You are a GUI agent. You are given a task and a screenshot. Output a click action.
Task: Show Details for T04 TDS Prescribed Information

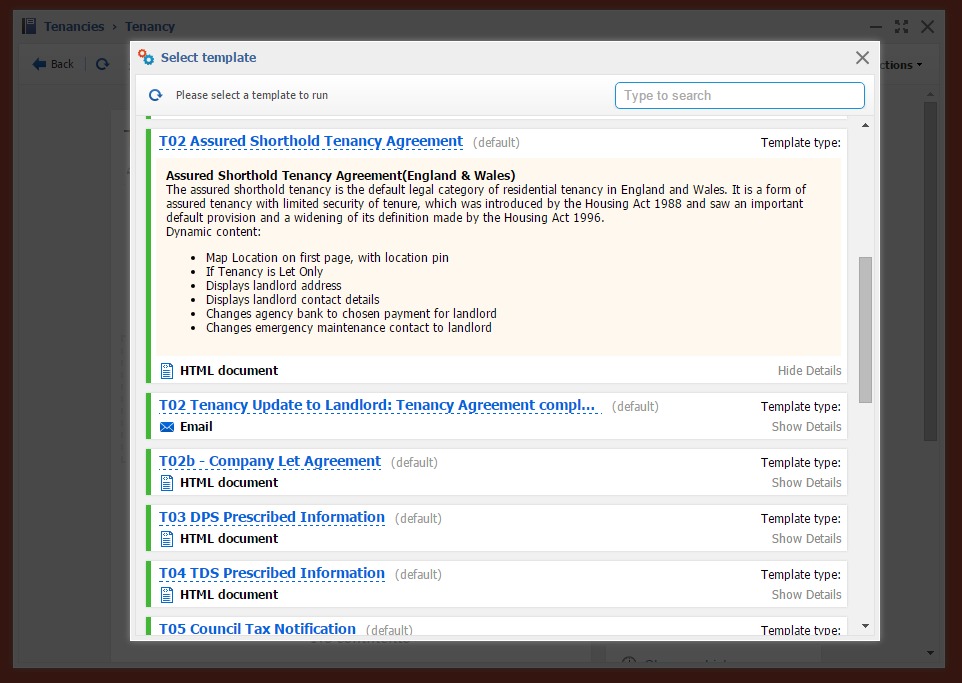(x=806, y=595)
